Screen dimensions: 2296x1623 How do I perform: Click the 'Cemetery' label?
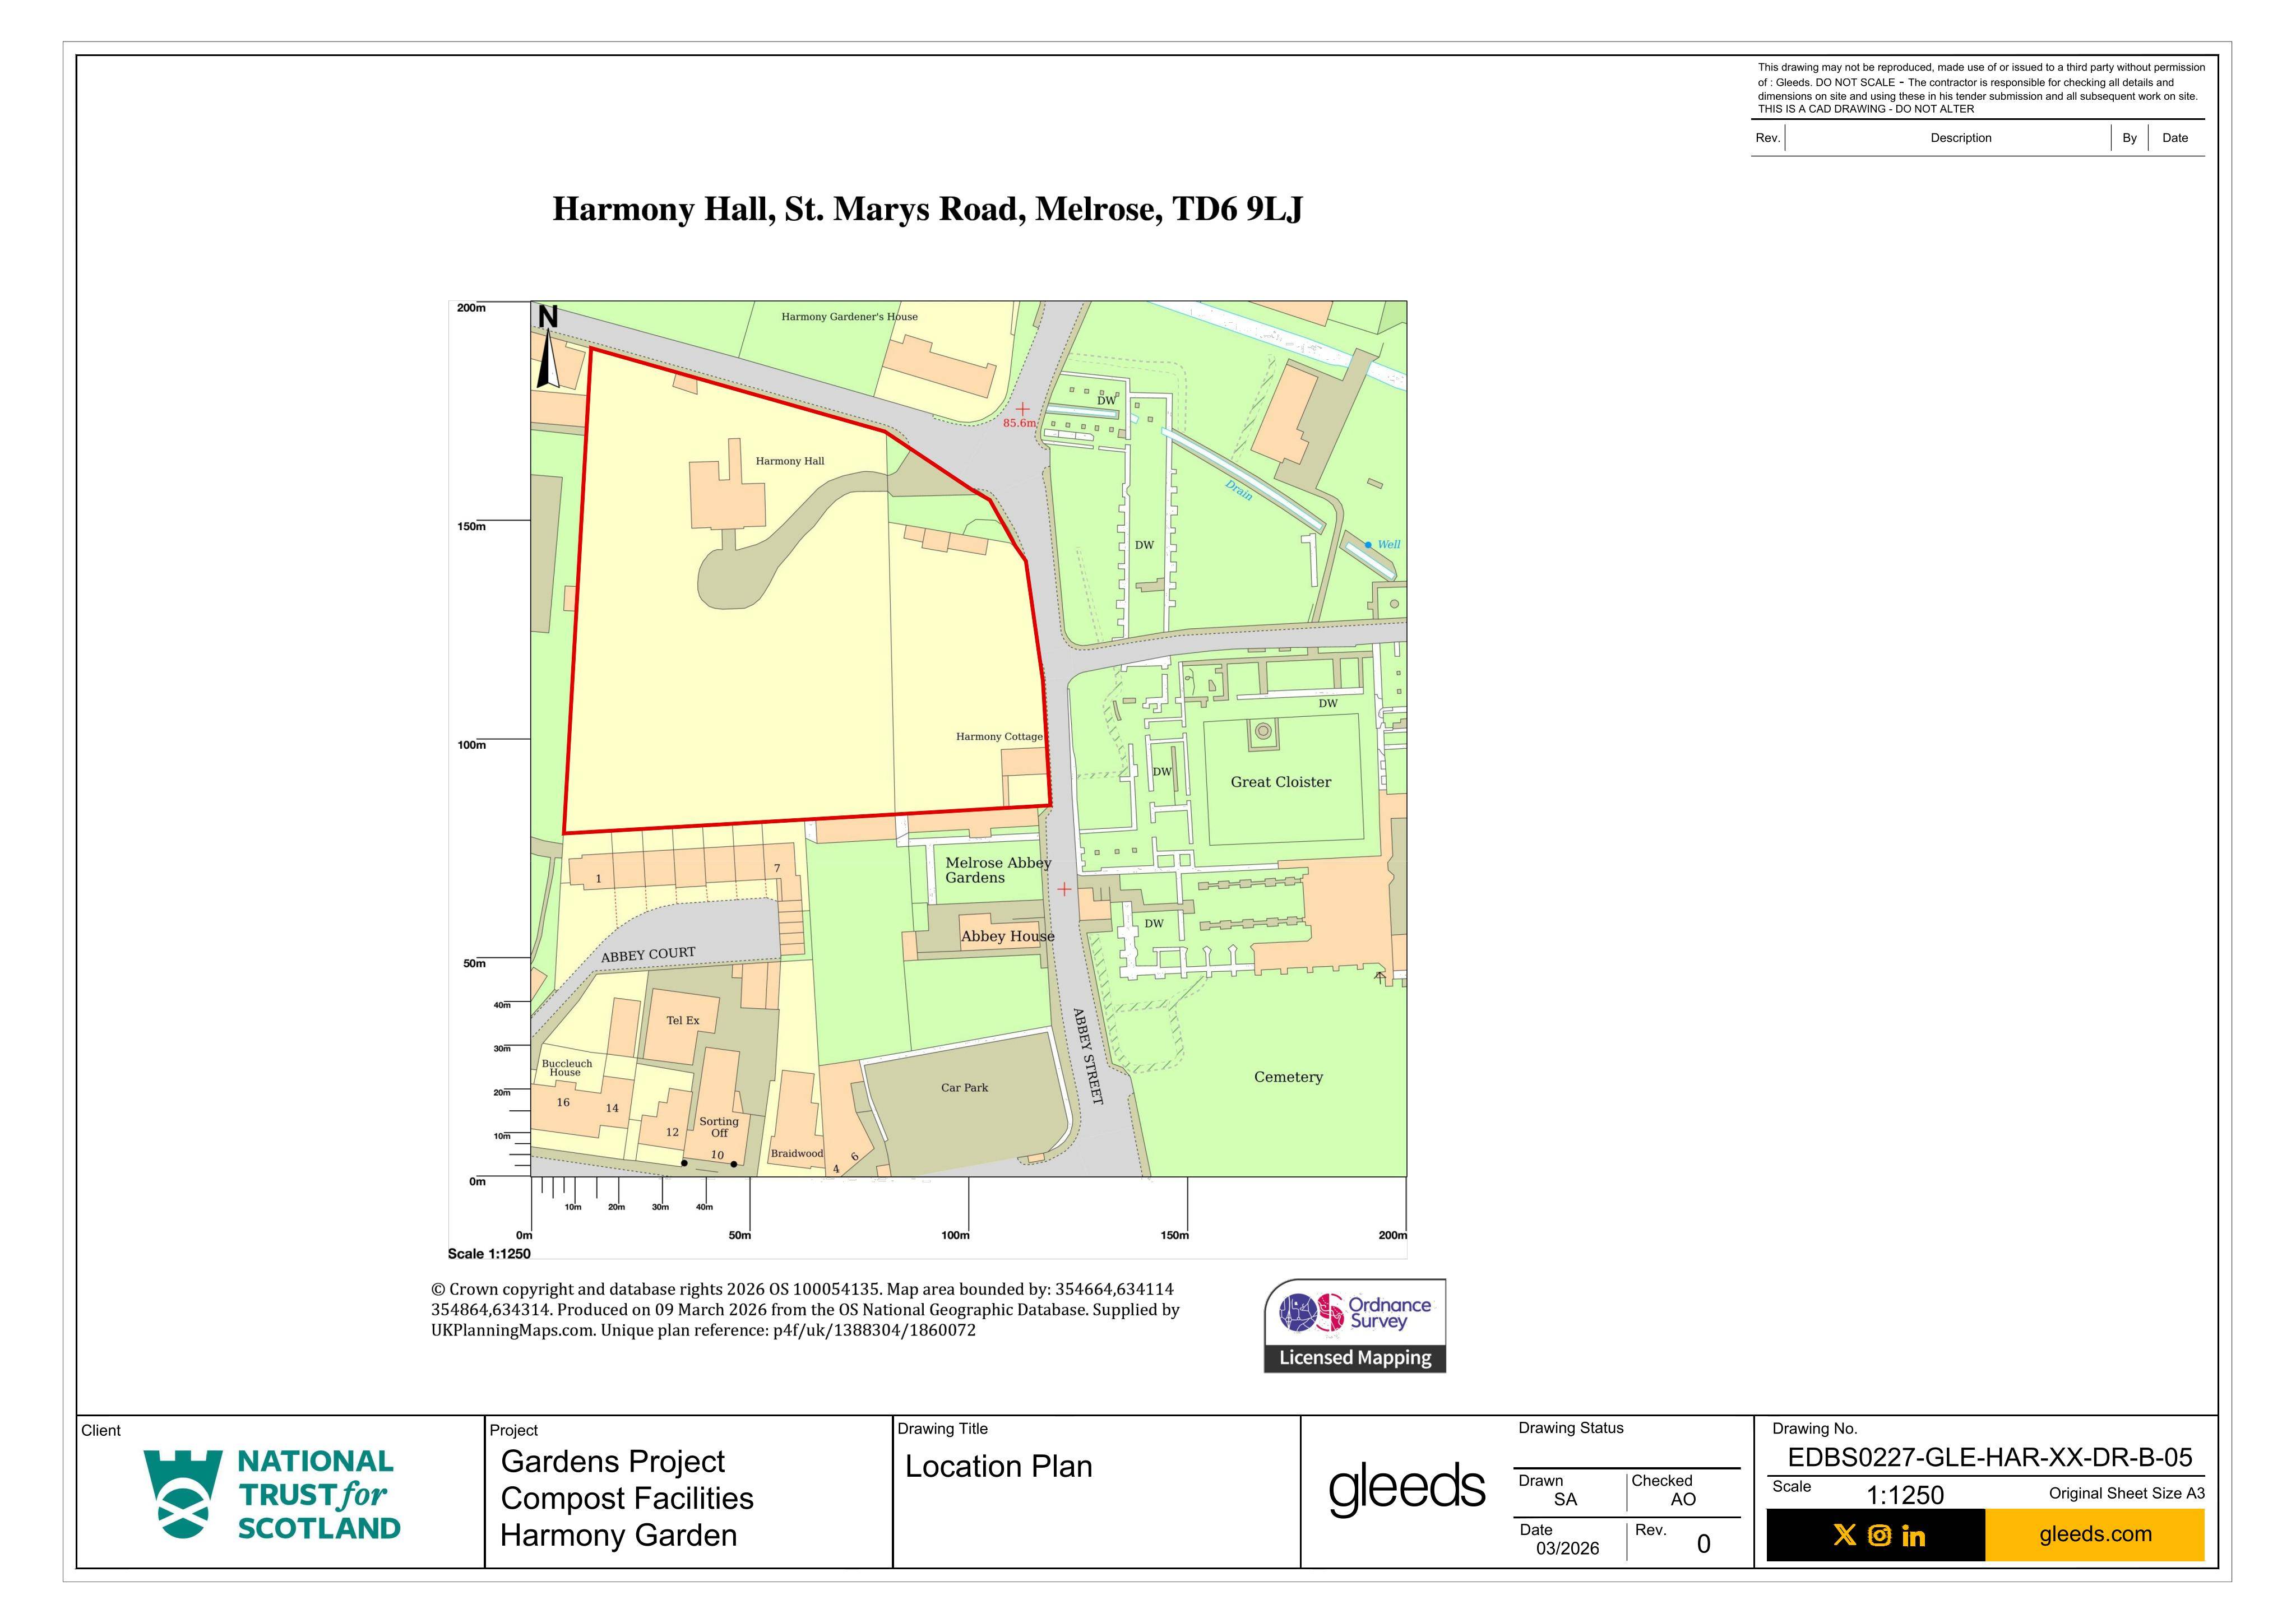(x=1288, y=1077)
